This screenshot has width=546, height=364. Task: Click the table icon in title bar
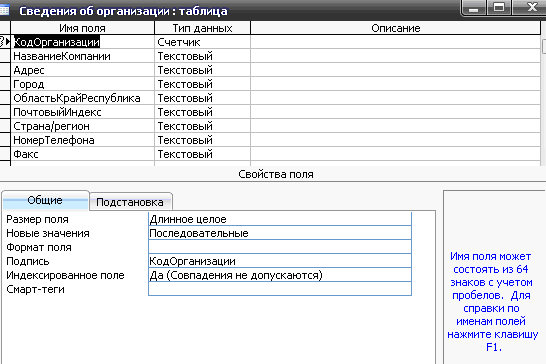point(4,10)
